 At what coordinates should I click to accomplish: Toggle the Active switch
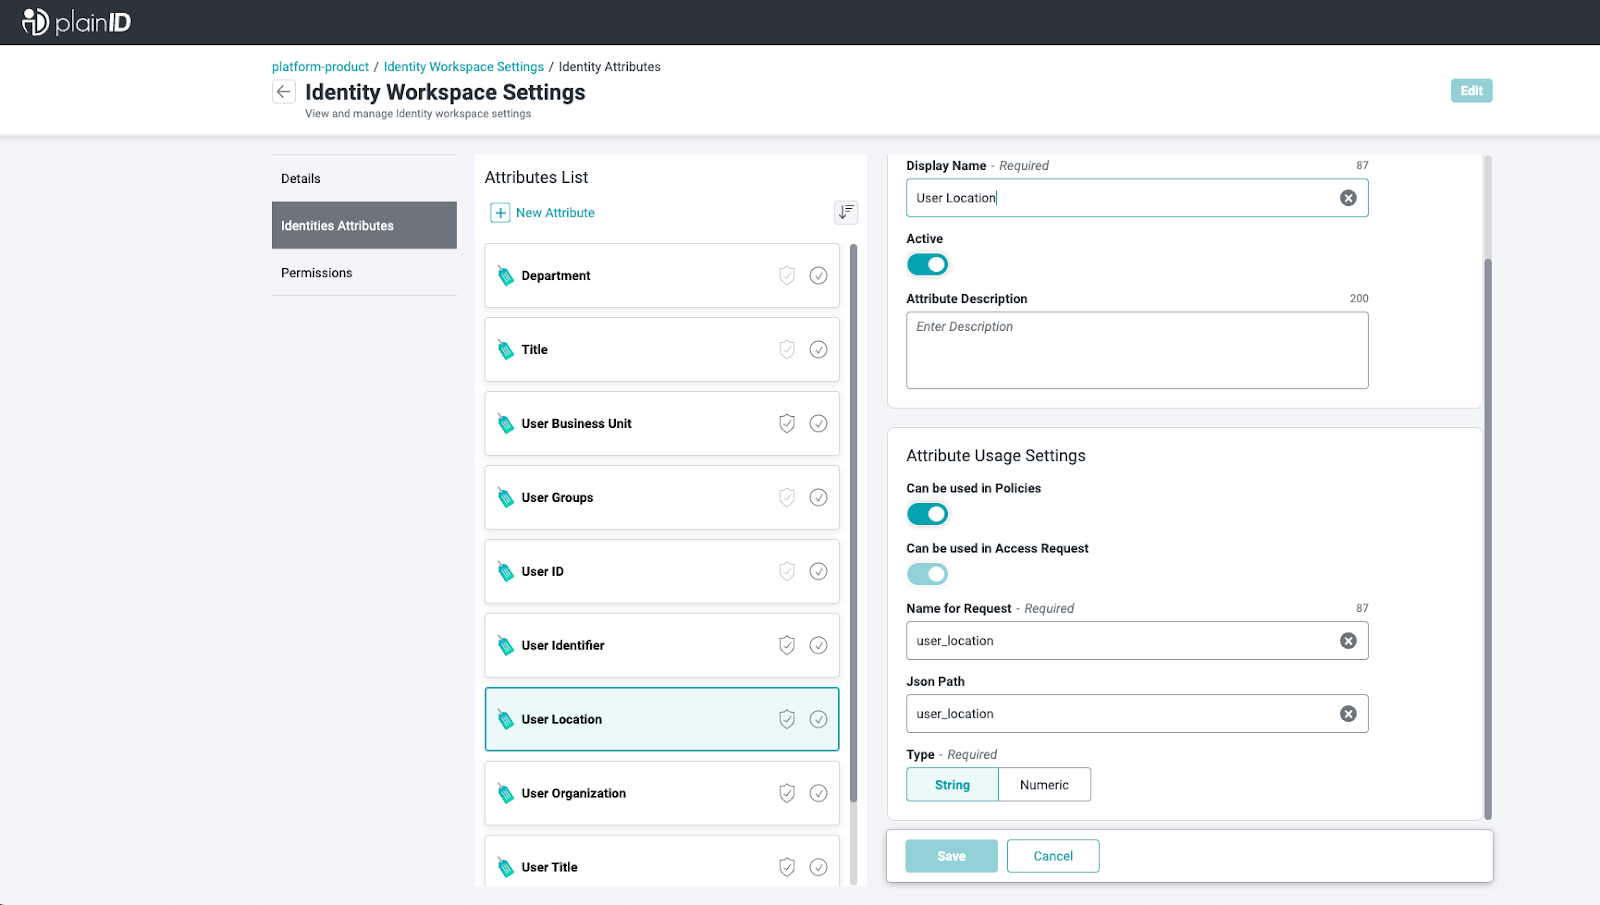tap(927, 265)
